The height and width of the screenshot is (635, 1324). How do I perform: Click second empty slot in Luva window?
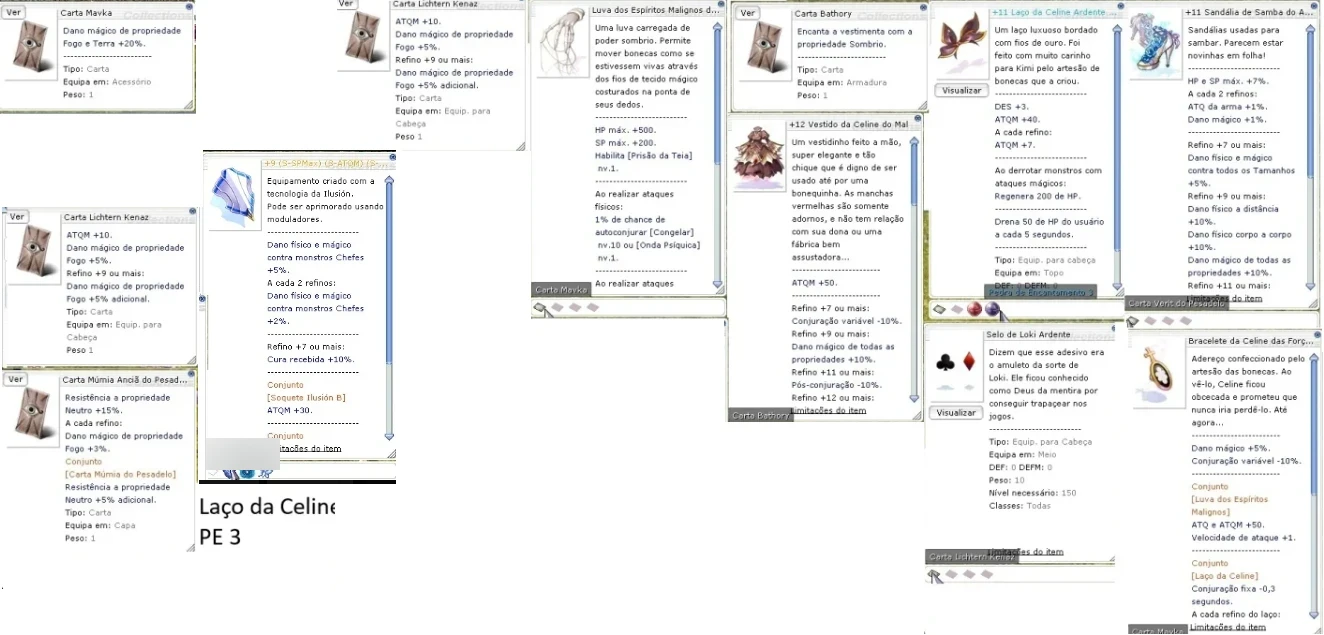click(x=558, y=308)
